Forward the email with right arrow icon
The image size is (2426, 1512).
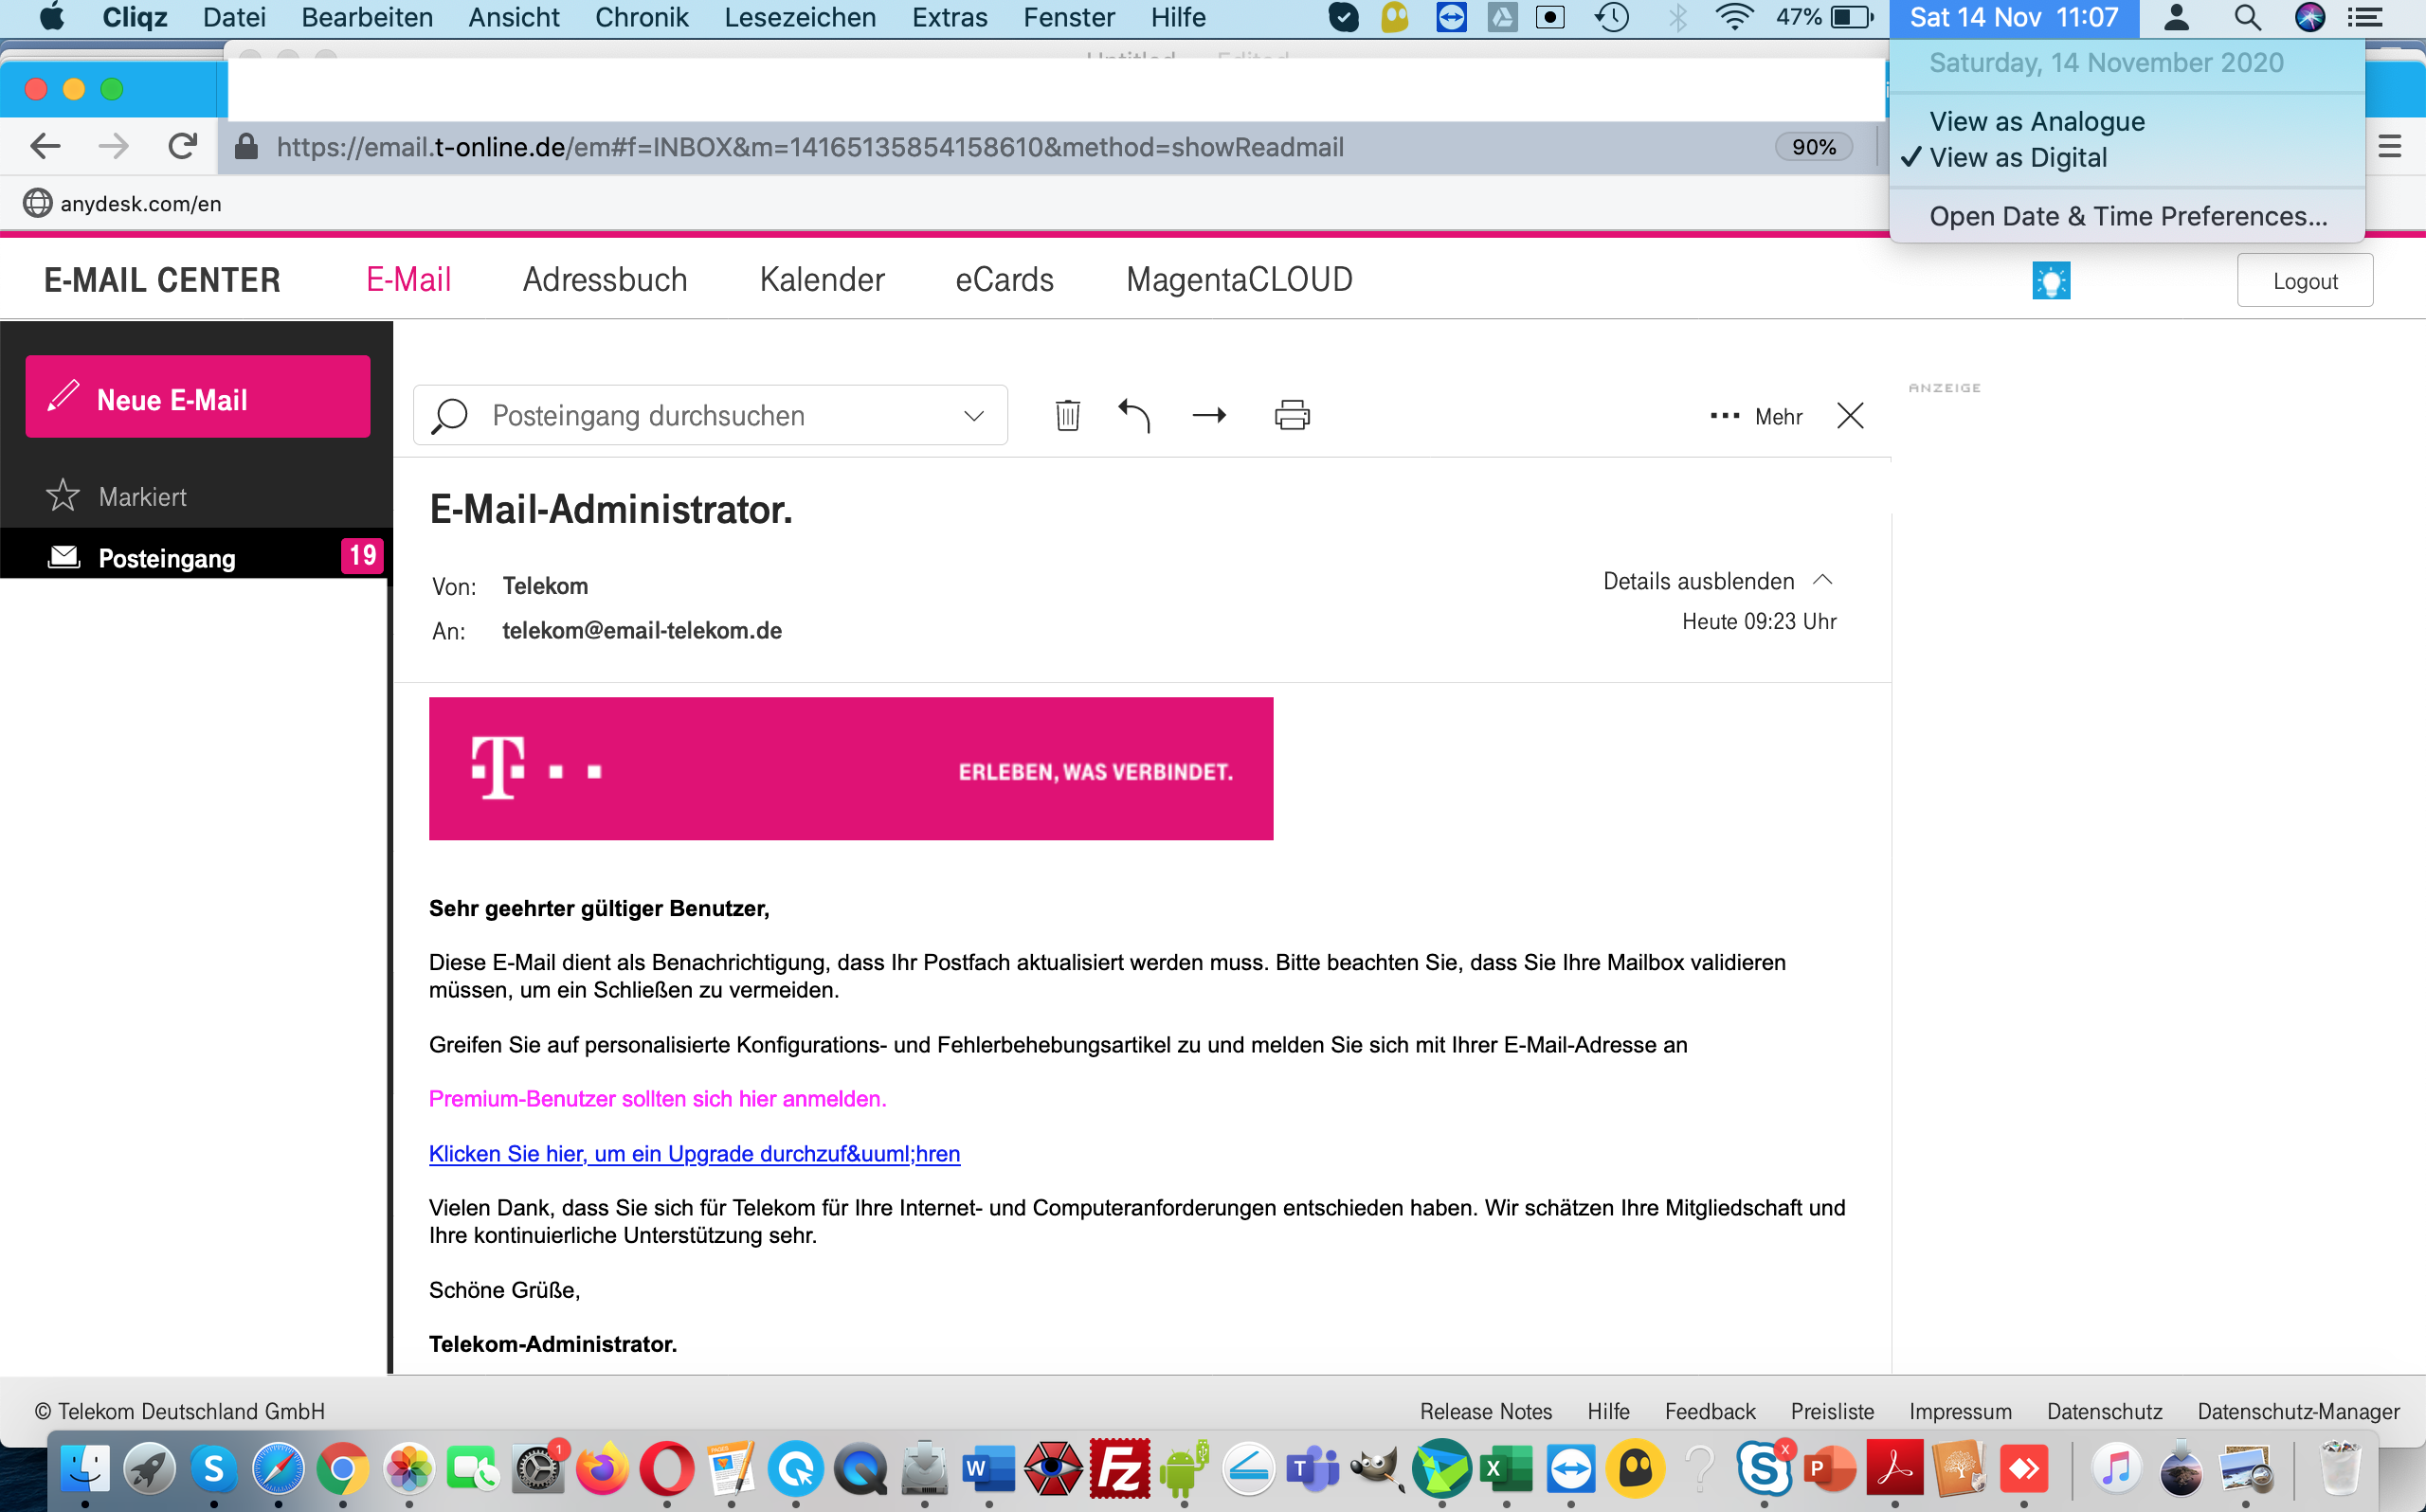point(1209,415)
